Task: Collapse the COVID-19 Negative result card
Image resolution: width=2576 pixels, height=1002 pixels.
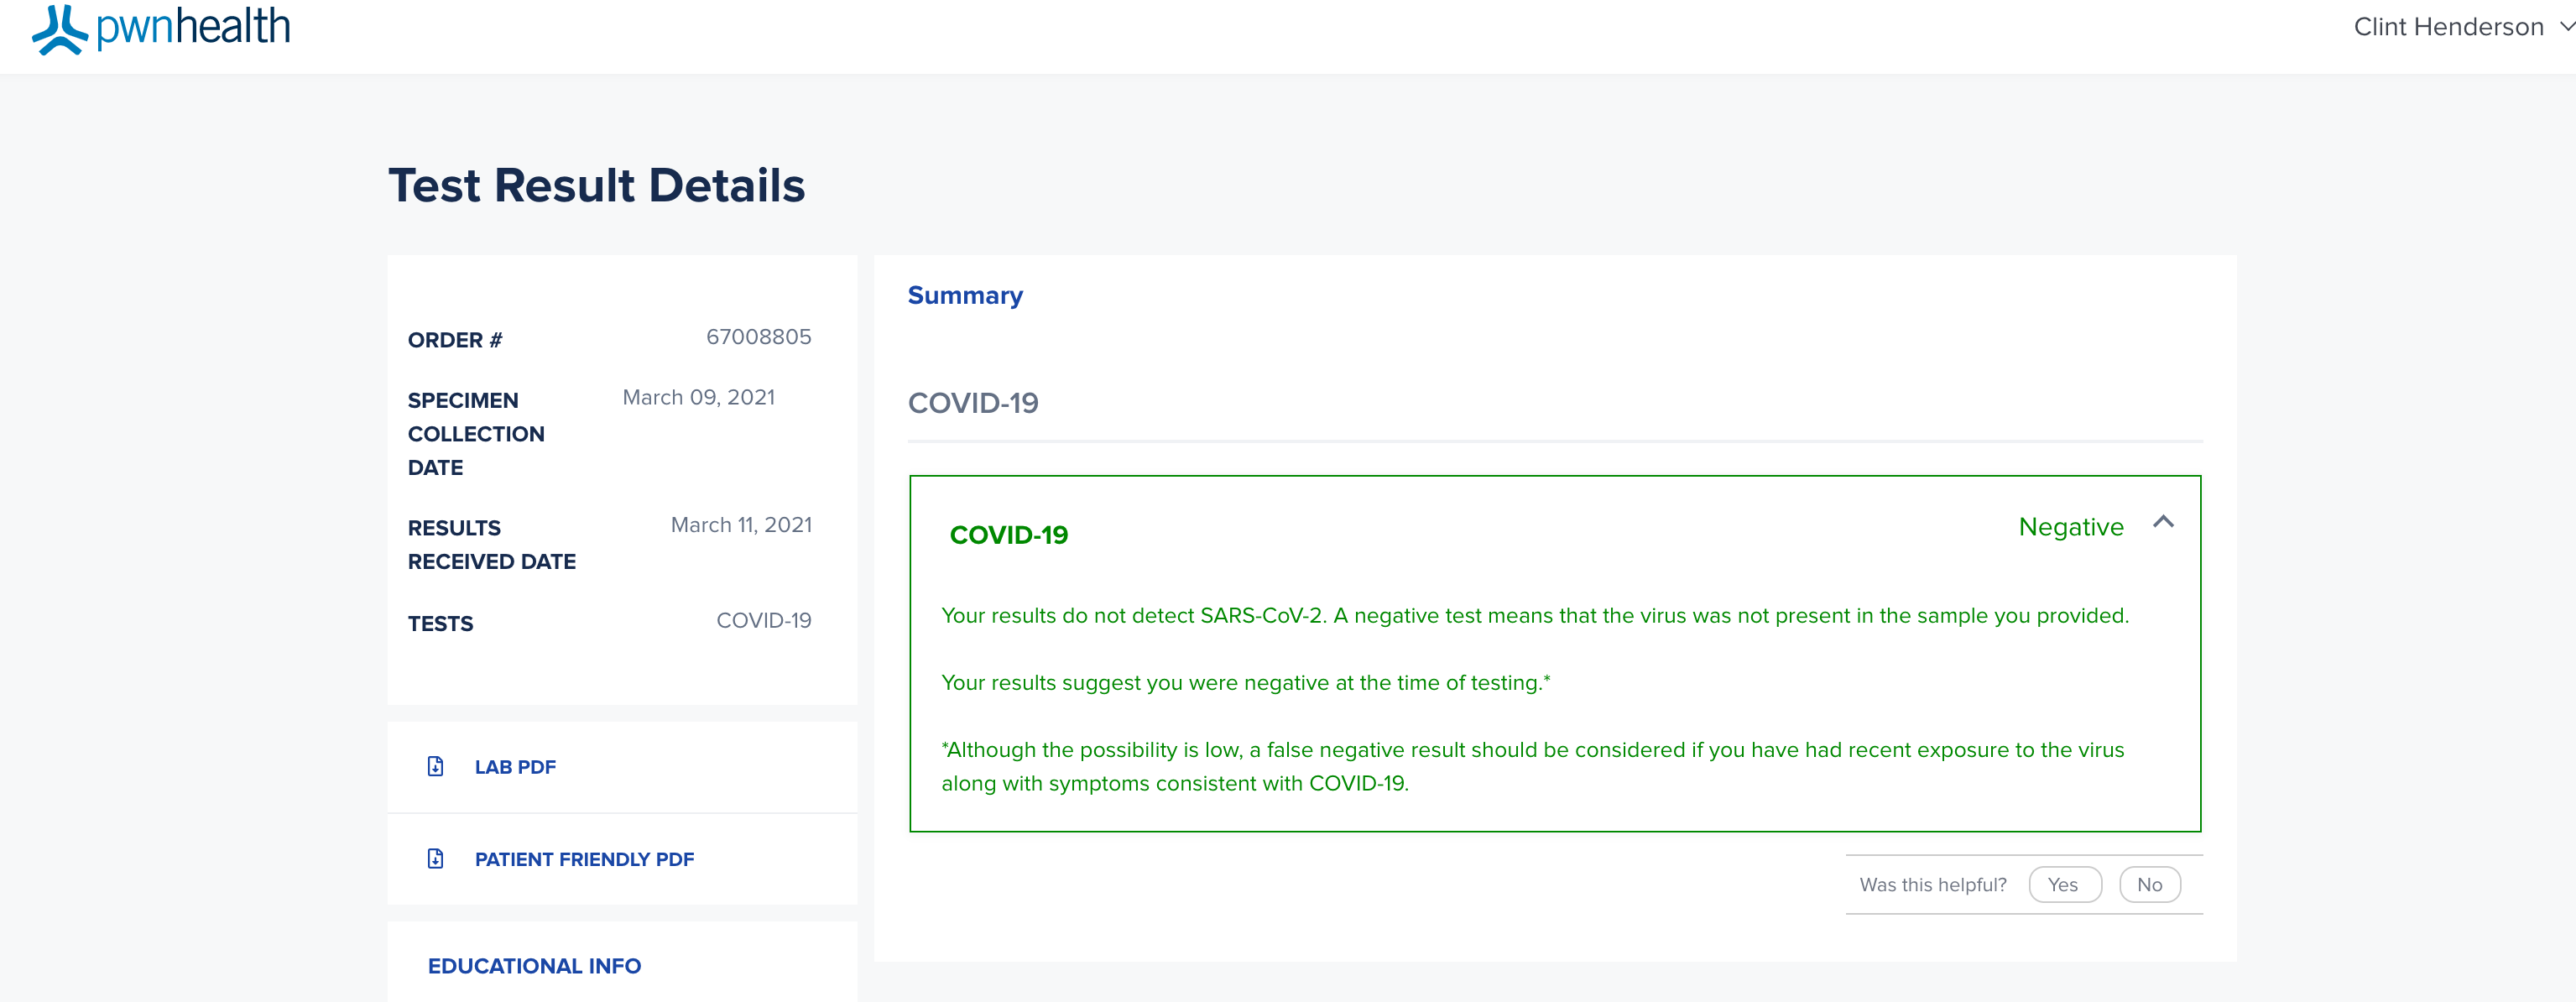Action: pos(2163,522)
